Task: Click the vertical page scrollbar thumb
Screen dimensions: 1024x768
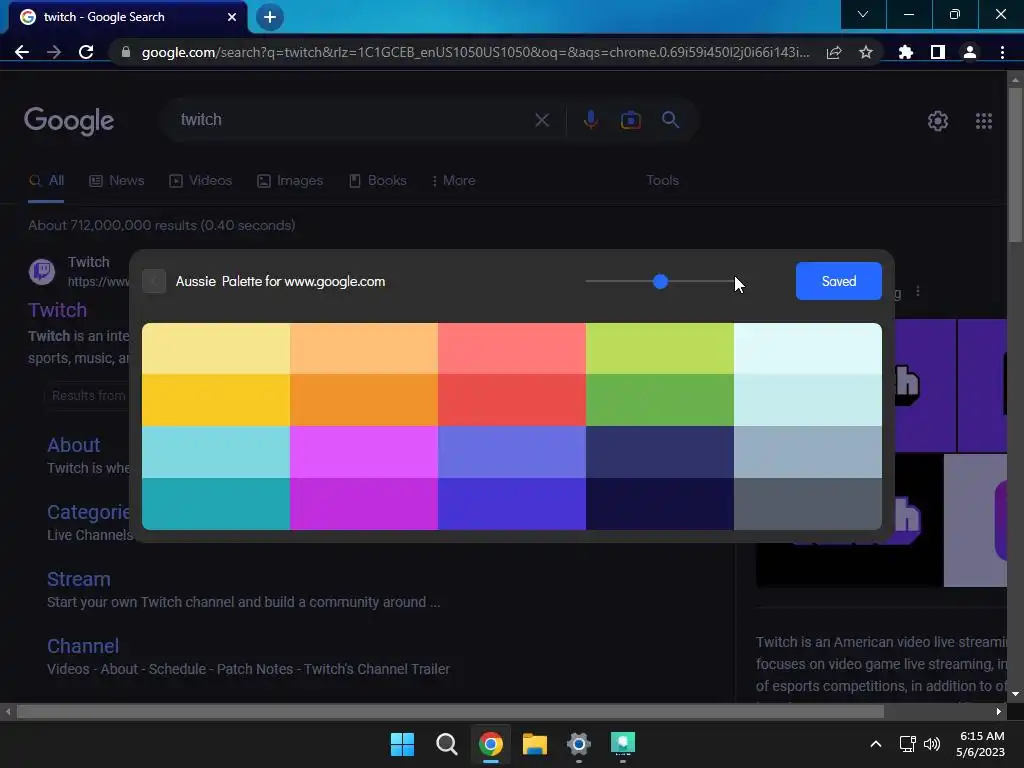Action: pos(1015,163)
